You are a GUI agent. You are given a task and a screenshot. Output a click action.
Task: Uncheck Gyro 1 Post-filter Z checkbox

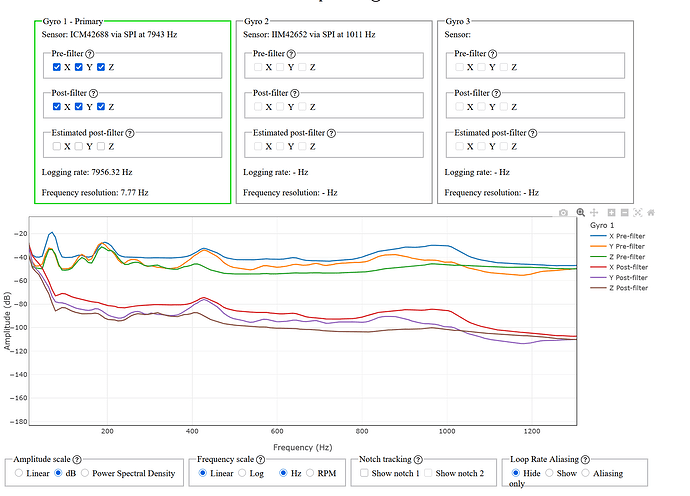coord(101,107)
